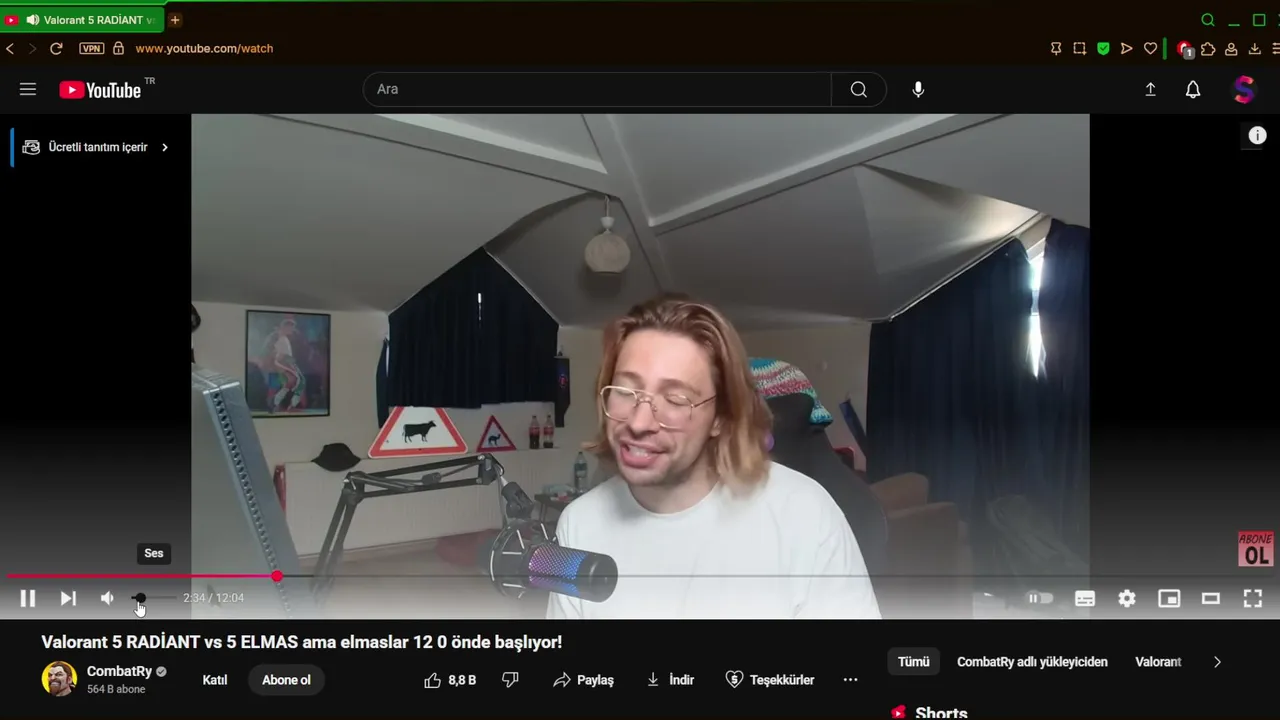Skip to the next video
This screenshot has width=1280, height=720.
[68, 598]
